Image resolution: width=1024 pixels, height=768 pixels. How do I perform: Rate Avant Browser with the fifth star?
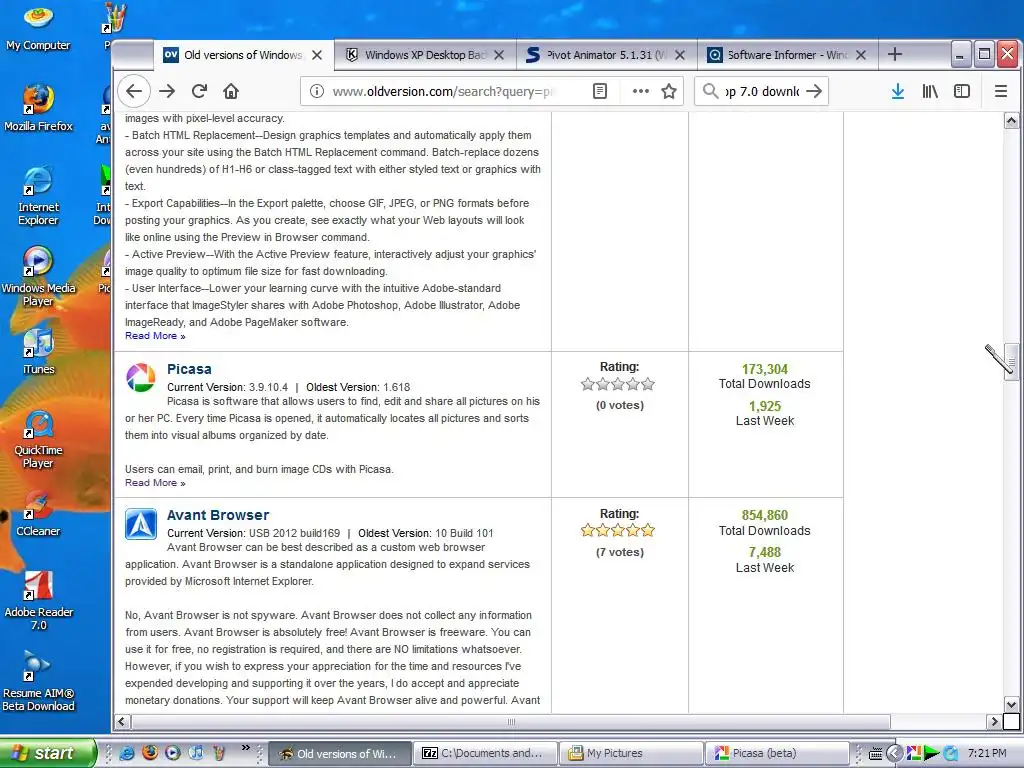click(x=648, y=530)
